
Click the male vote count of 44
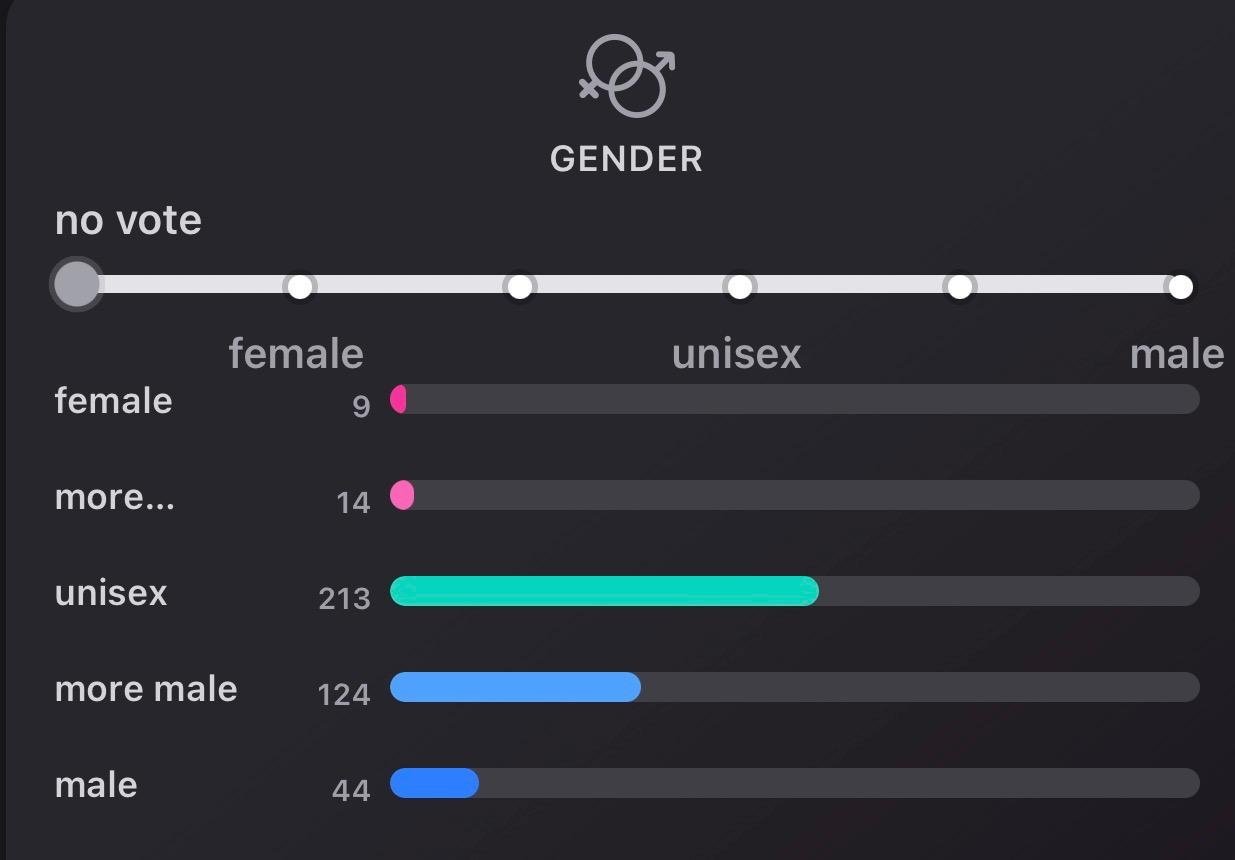tap(351, 790)
